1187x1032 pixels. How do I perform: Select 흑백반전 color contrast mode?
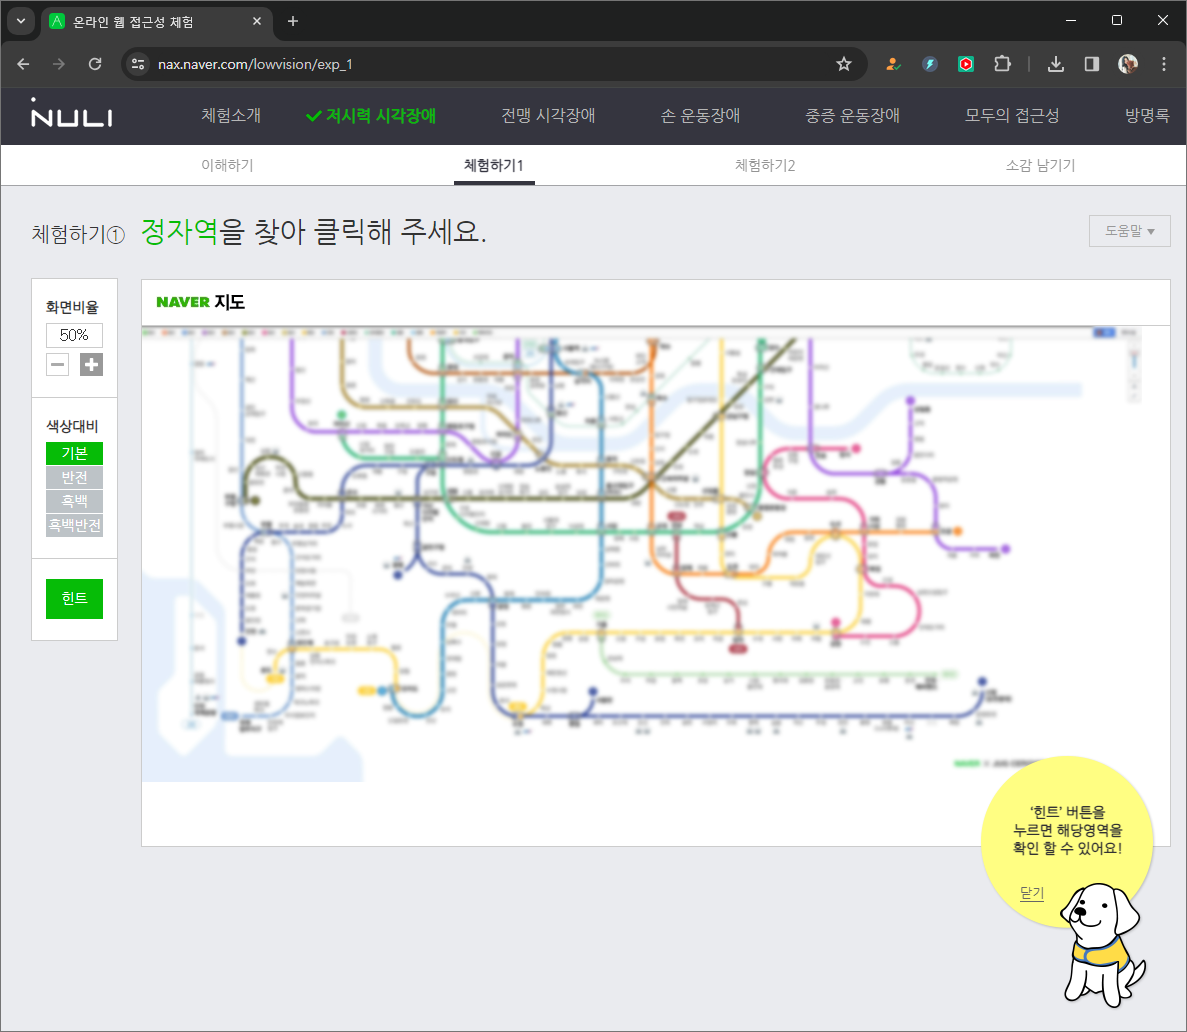[x=74, y=525]
